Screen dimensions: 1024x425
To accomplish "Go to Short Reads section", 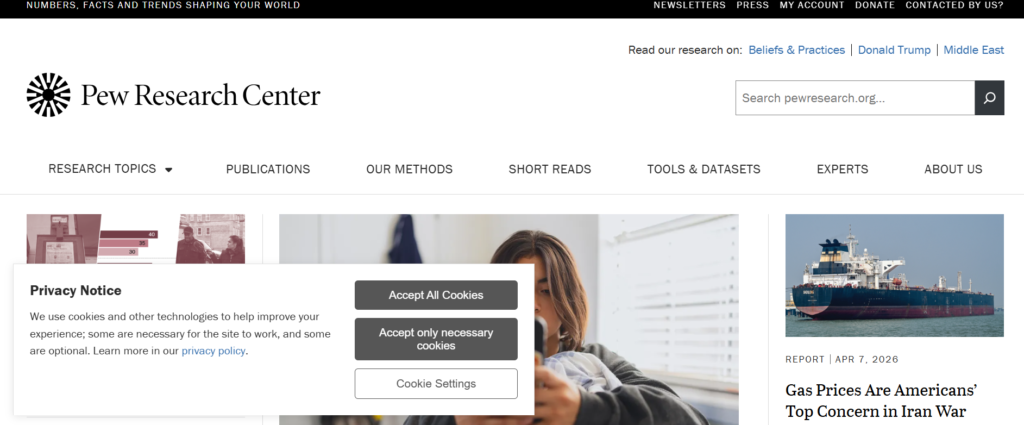I will (x=550, y=169).
